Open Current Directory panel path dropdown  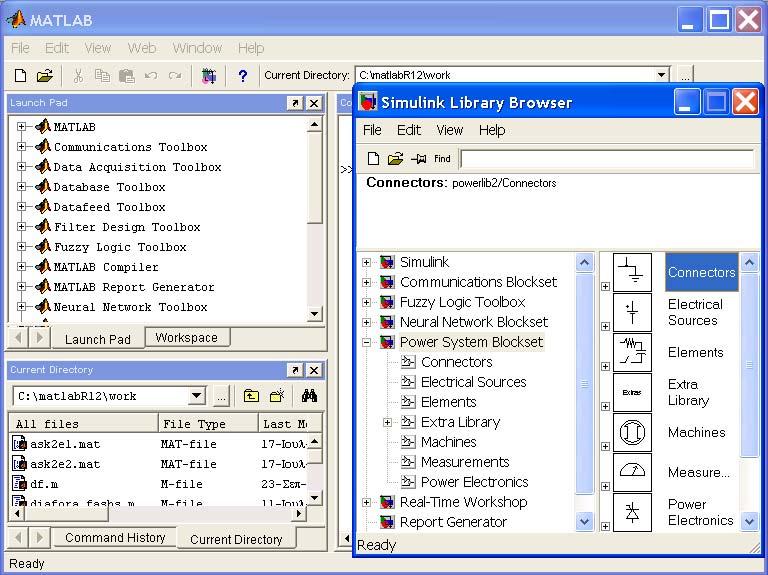click(197, 396)
